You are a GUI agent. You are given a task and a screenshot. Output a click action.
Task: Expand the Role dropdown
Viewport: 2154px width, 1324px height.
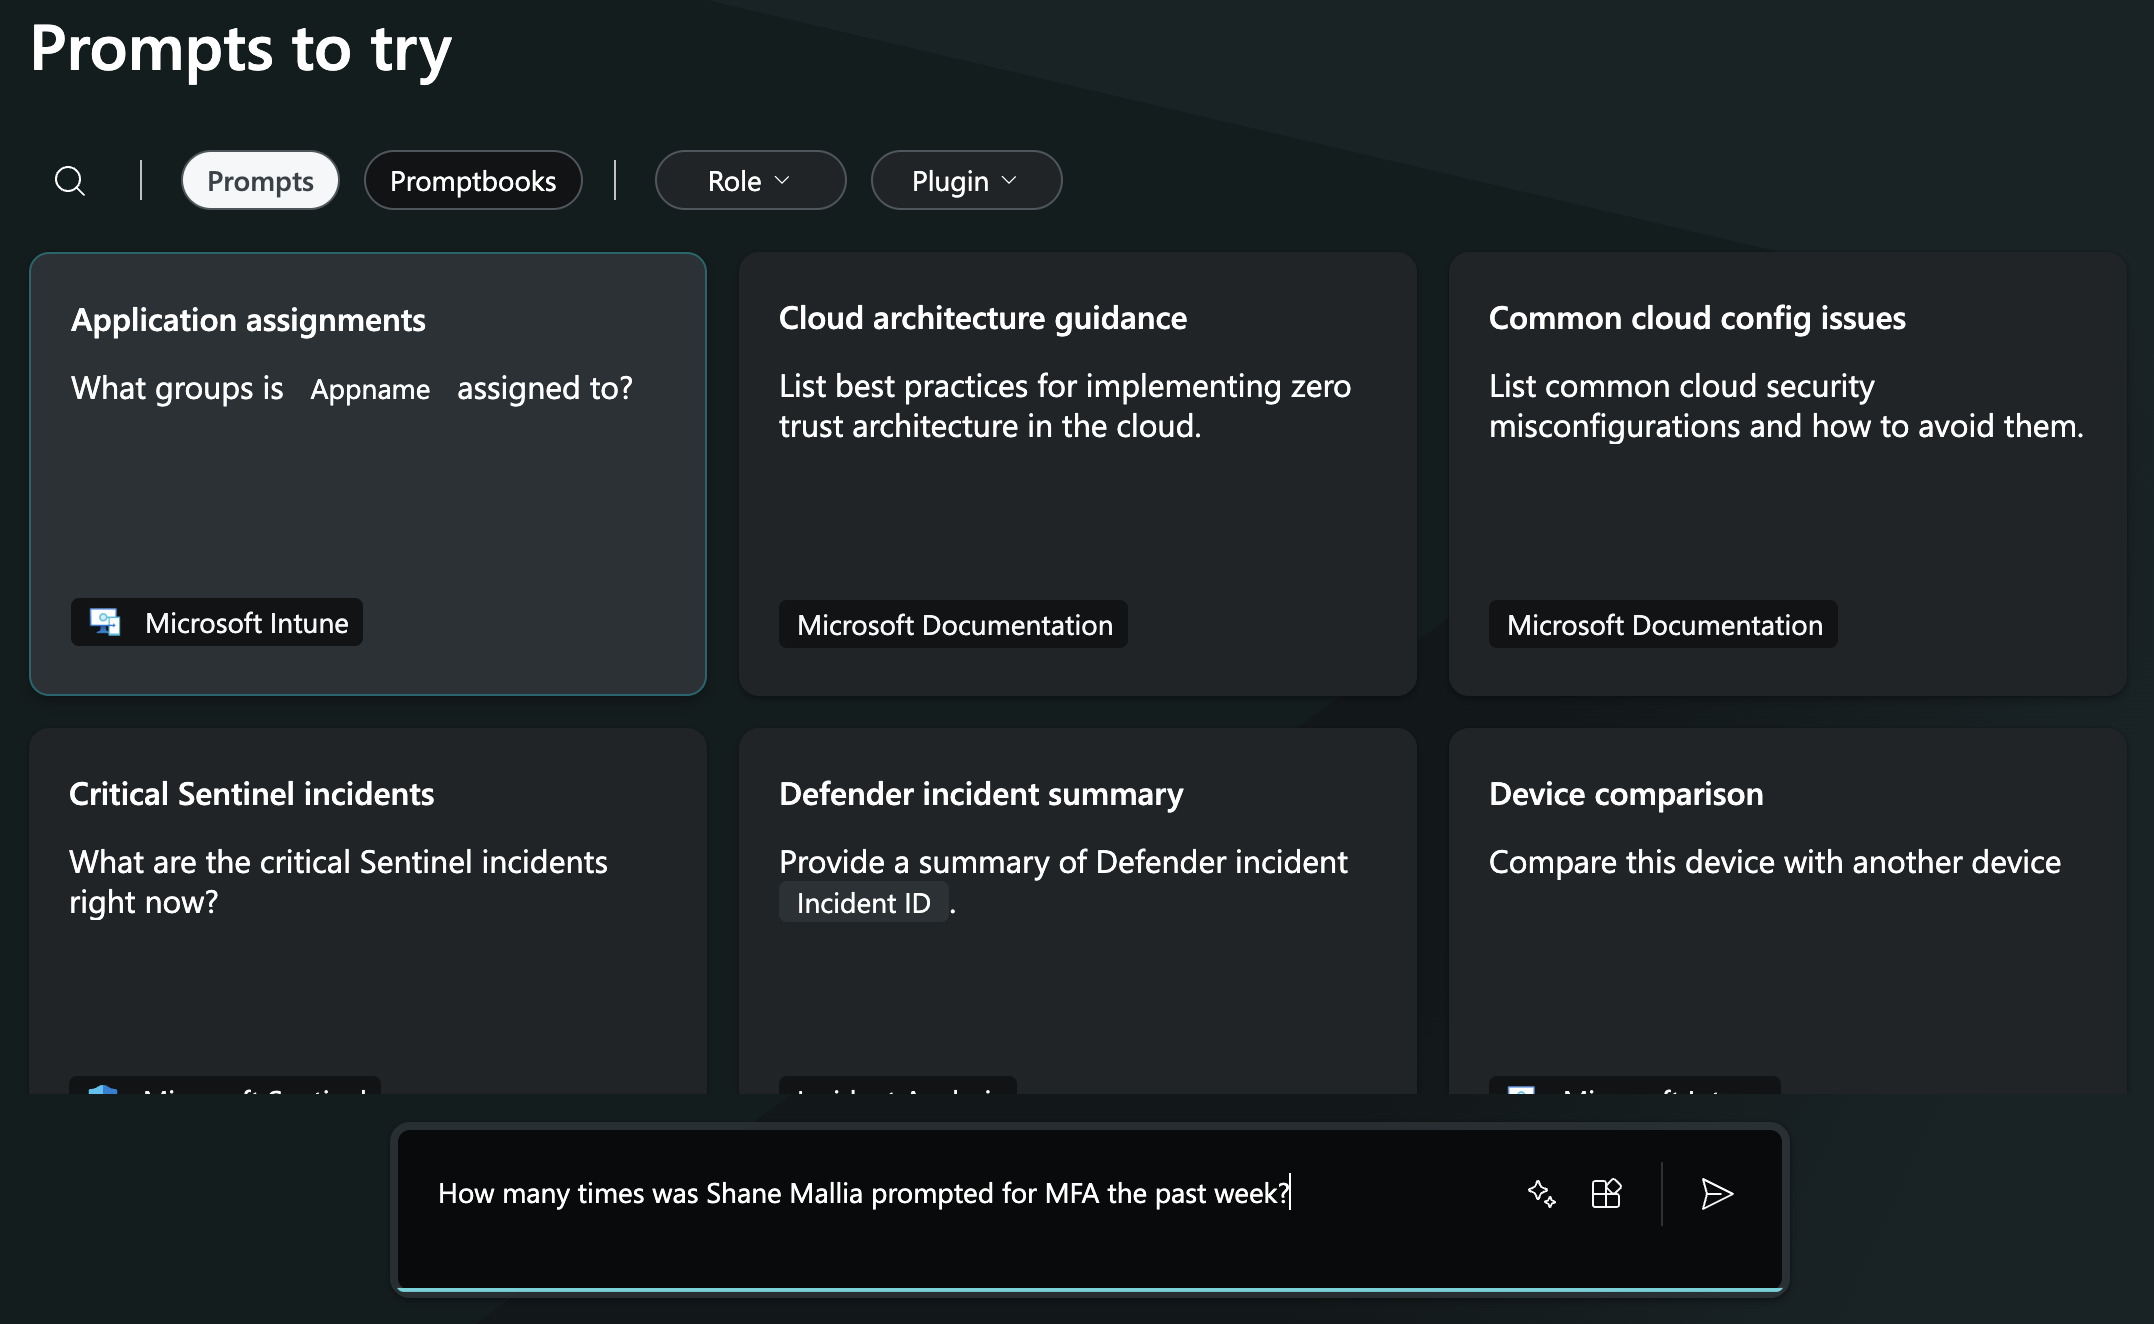pyautogui.click(x=750, y=180)
